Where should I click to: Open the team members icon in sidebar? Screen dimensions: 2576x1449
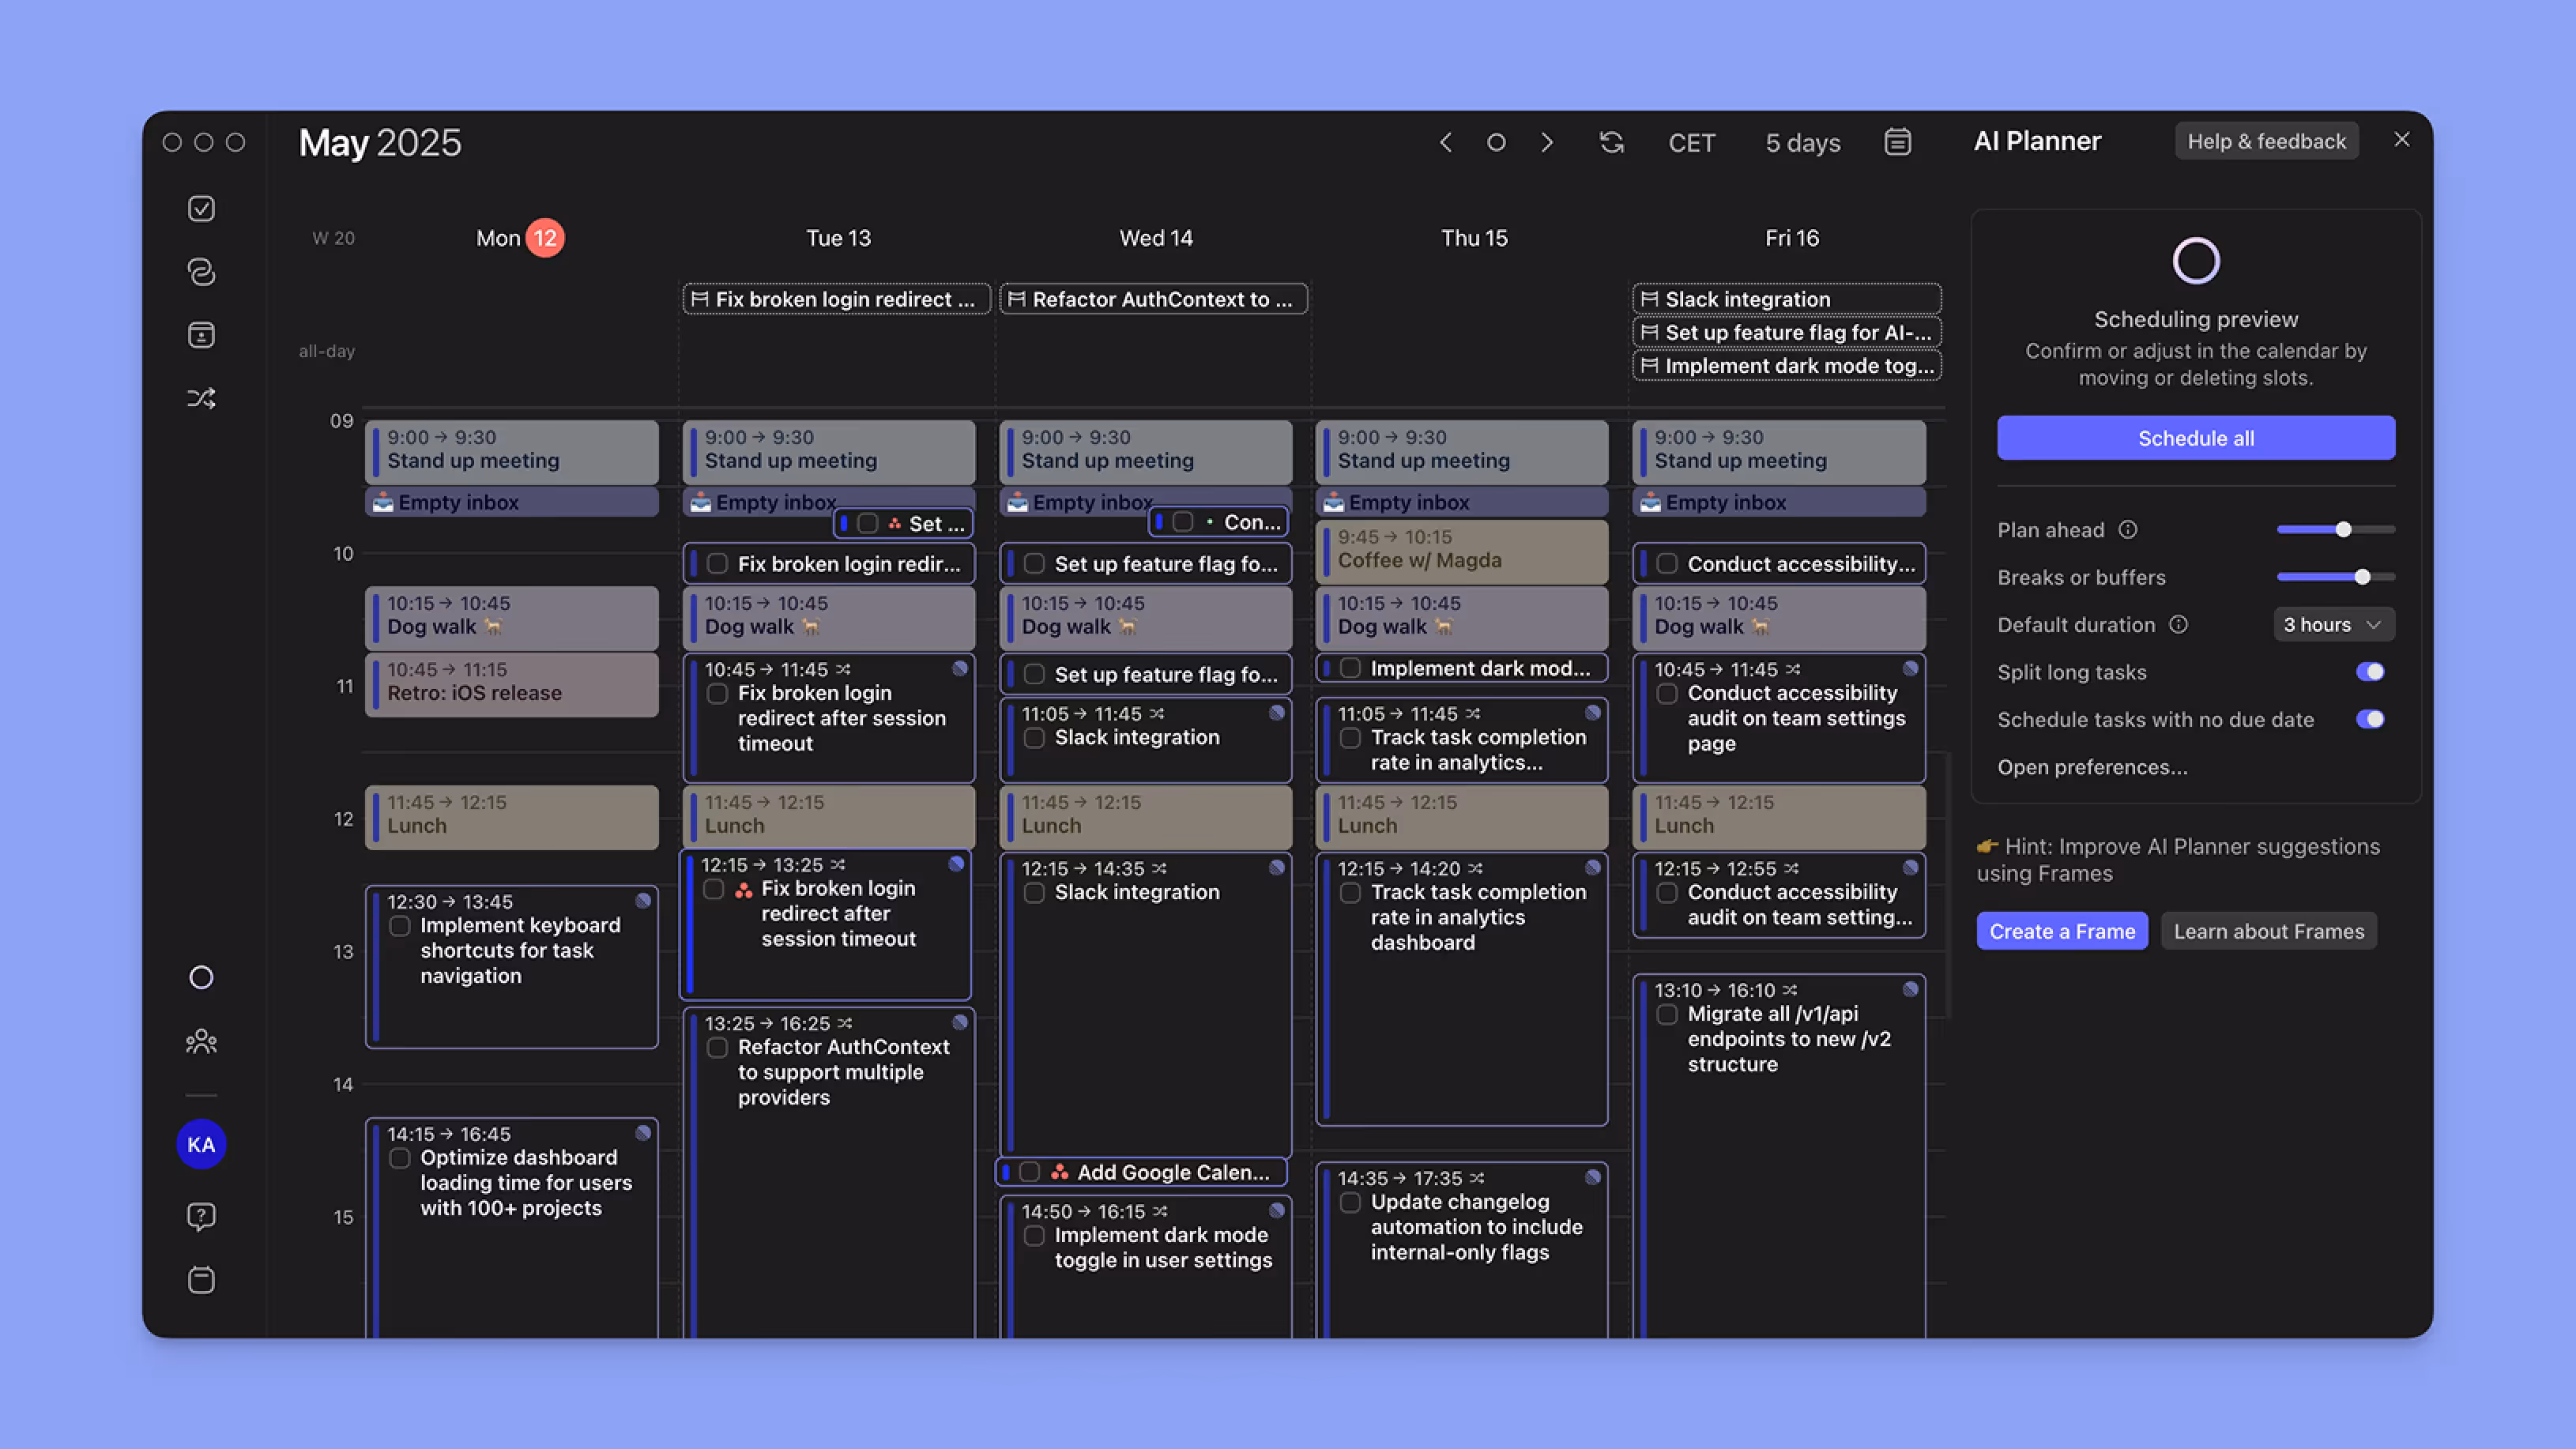click(x=201, y=1042)
